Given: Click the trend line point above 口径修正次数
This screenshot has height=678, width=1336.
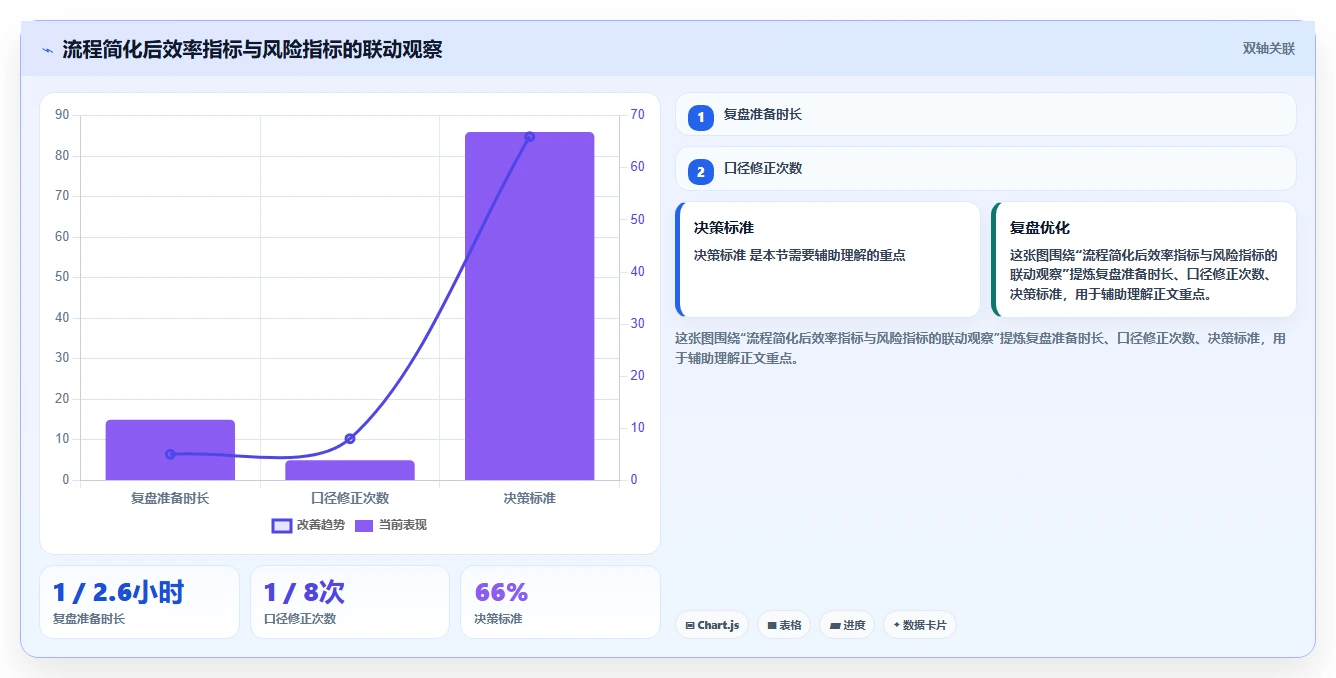Looking at the screenshot, I should coord(350,439).
